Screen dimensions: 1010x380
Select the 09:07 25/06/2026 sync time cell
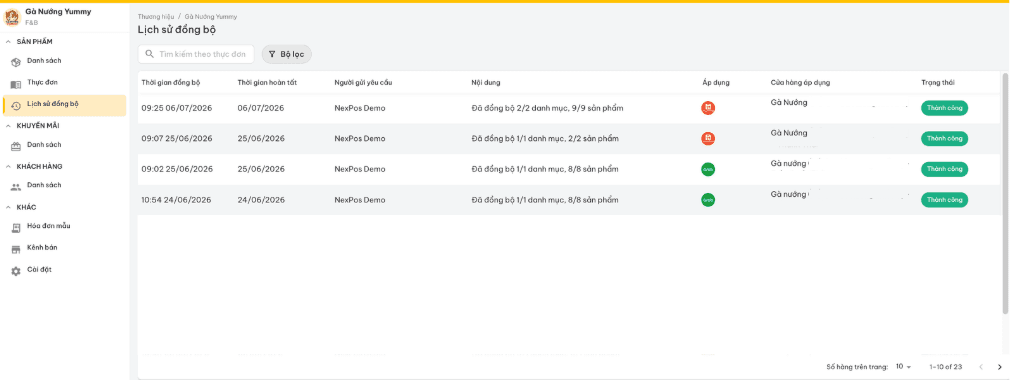coord(176,138)
